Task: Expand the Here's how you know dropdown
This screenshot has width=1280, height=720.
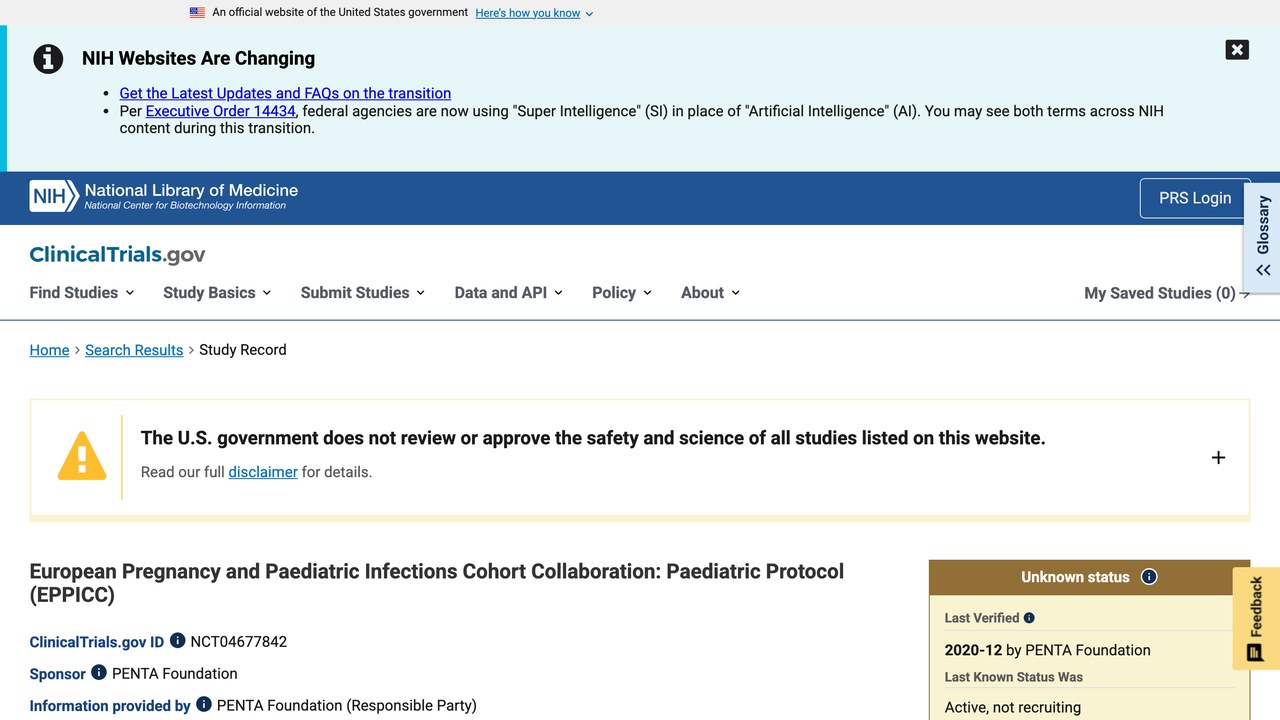Action: point(534,13)
